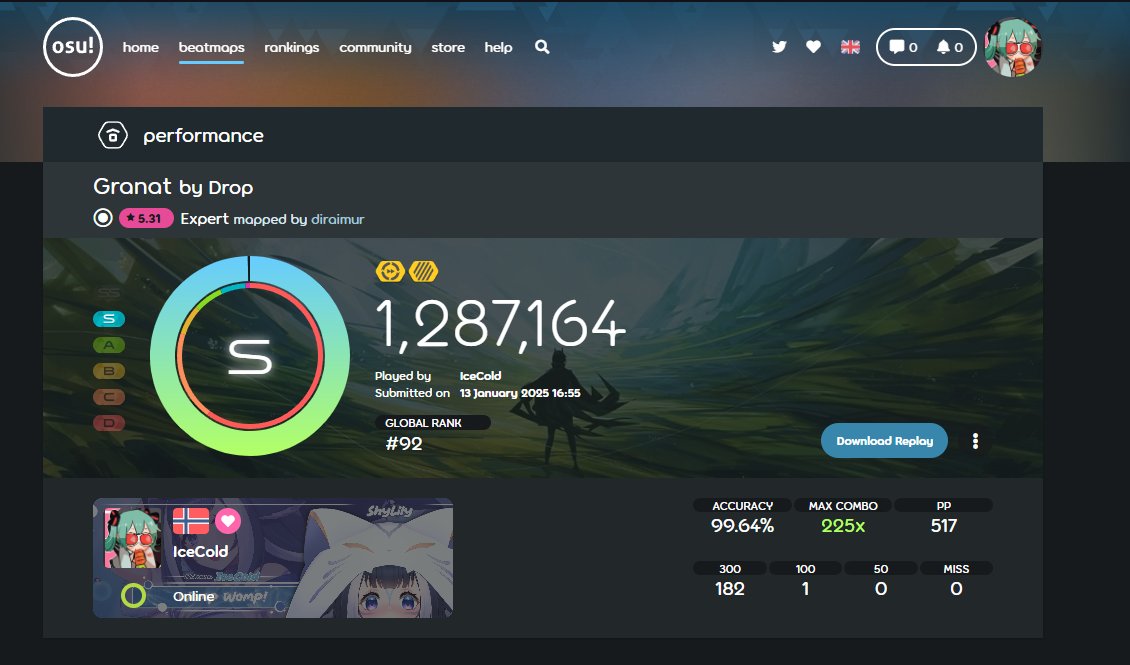Open the Granat beatmap title link
1130x665 pixels.
point(132,187)
